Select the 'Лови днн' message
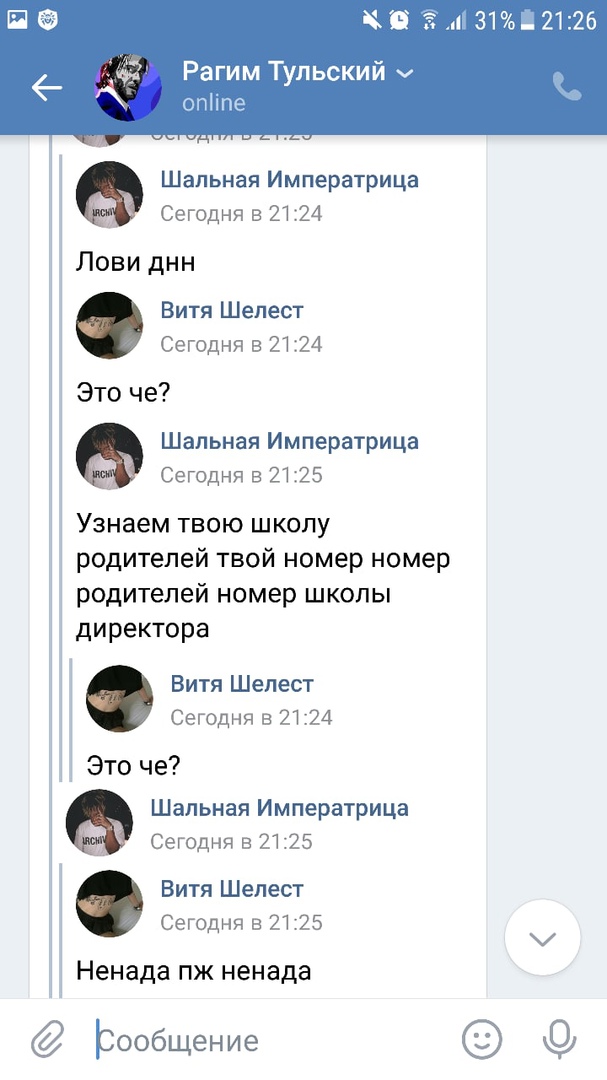Image resolution: width=607 pixels, height=1080 pixels. pyautogui.click(x=136, y=263)
